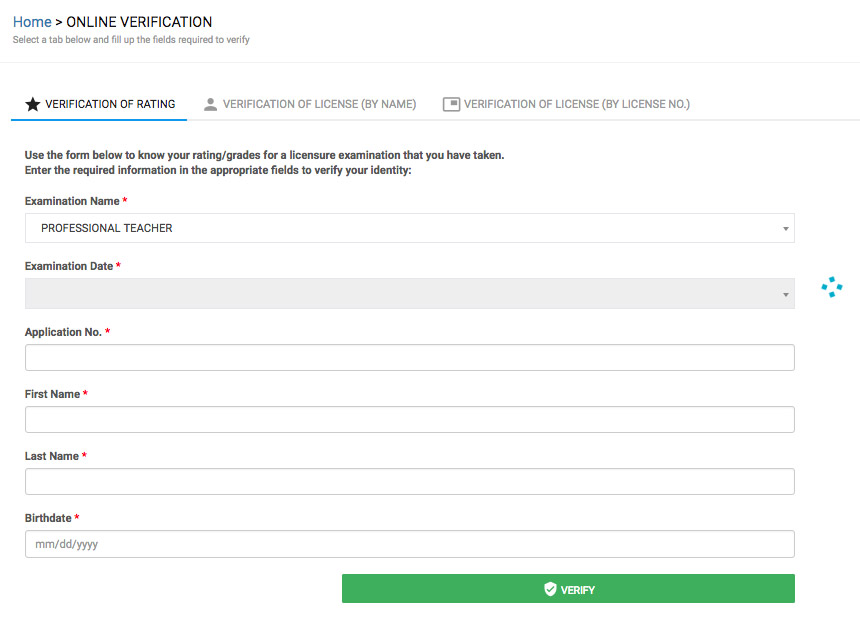Open the Examination Name dropdown arrow

tap(785, 228)
